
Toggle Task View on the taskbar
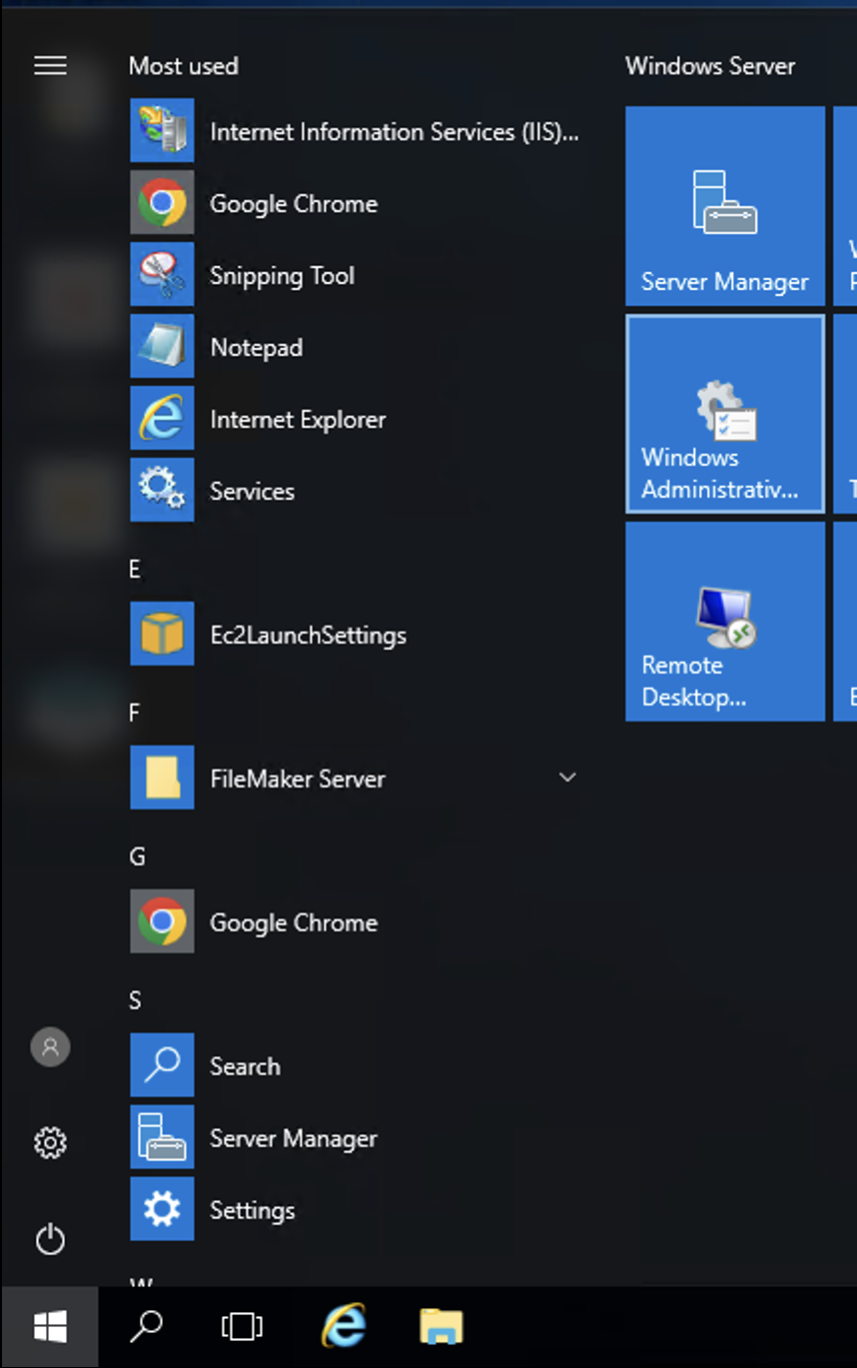[240, 1327]
